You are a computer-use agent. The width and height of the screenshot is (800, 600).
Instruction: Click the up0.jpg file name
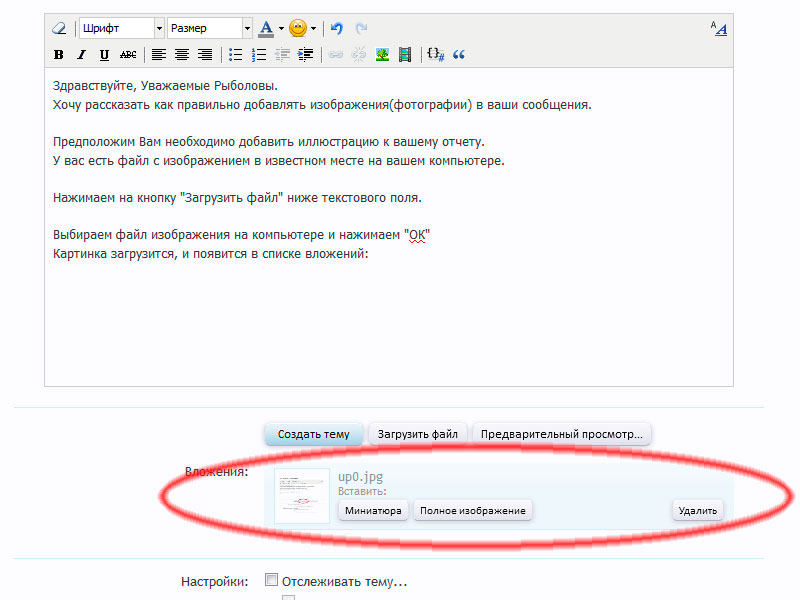pyautogui.click(x=360, y=477)
